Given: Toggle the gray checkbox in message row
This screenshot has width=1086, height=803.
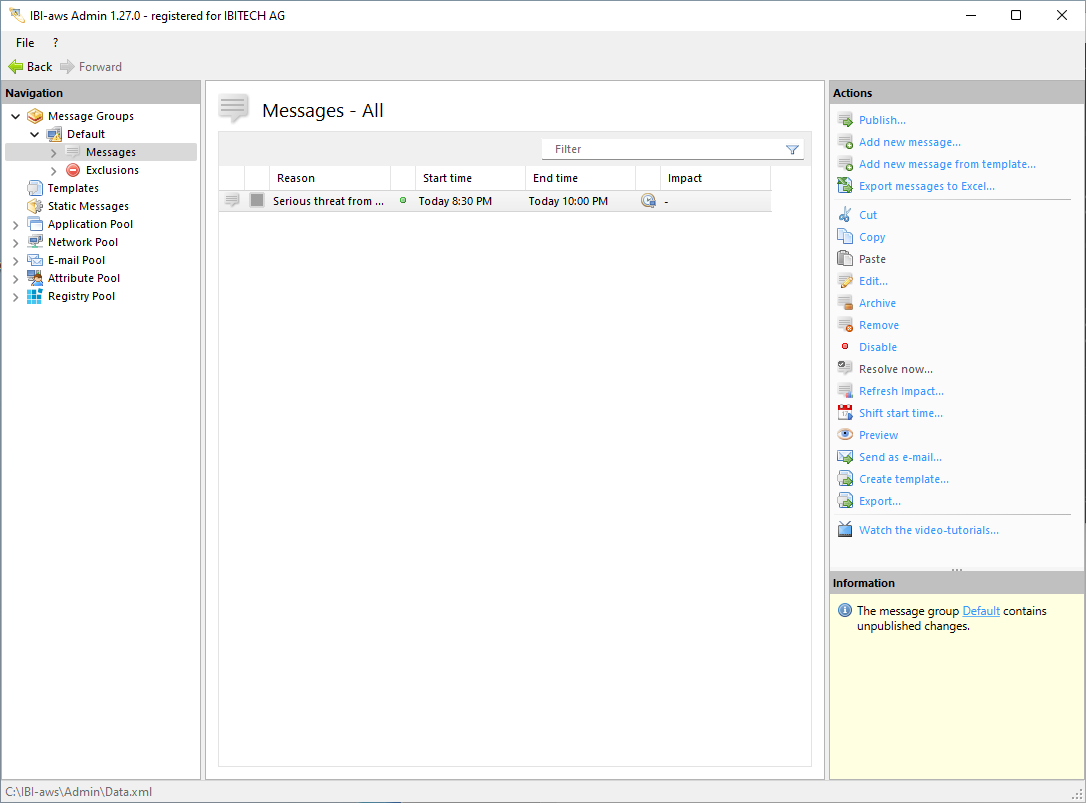Looking at the screenshot, I should click(x=257, y=201).
